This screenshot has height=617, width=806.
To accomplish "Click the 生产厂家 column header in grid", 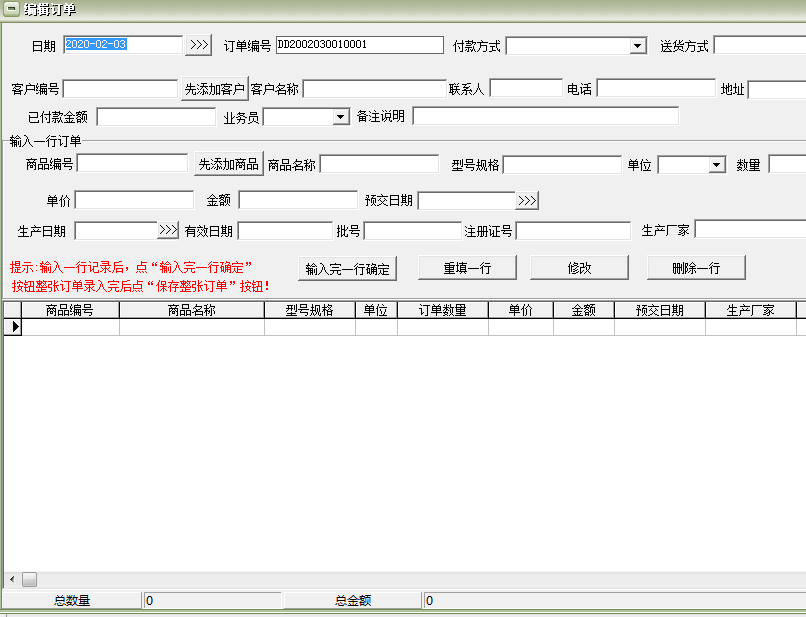I will [x=751, y=310].
